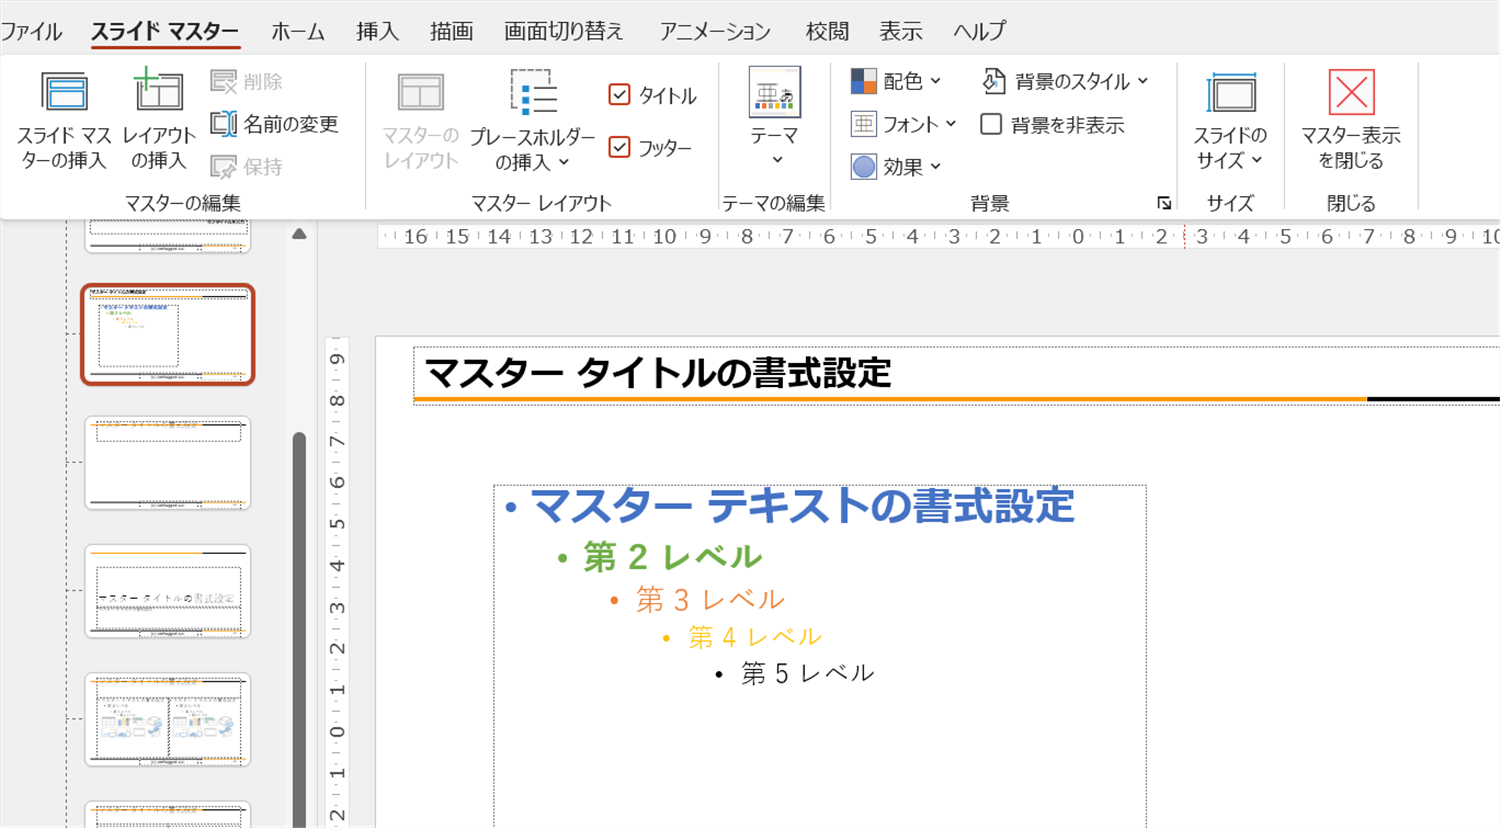1500x828 pixels.
Task: Click the Insert Slide Master (スライド マスターの挿入) icon
Action: [64, 95]
